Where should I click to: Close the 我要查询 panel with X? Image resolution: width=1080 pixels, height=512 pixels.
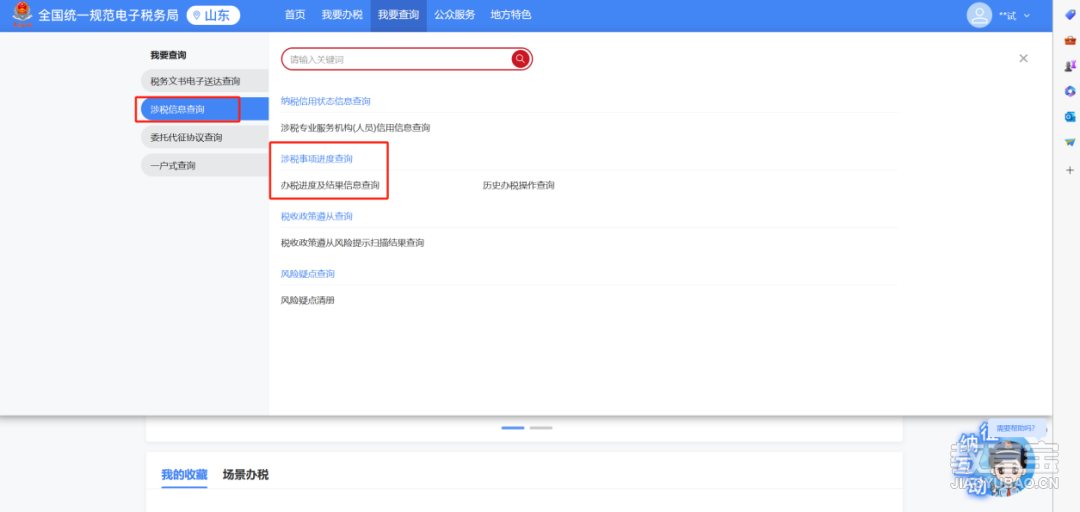tap(1024, 59)
